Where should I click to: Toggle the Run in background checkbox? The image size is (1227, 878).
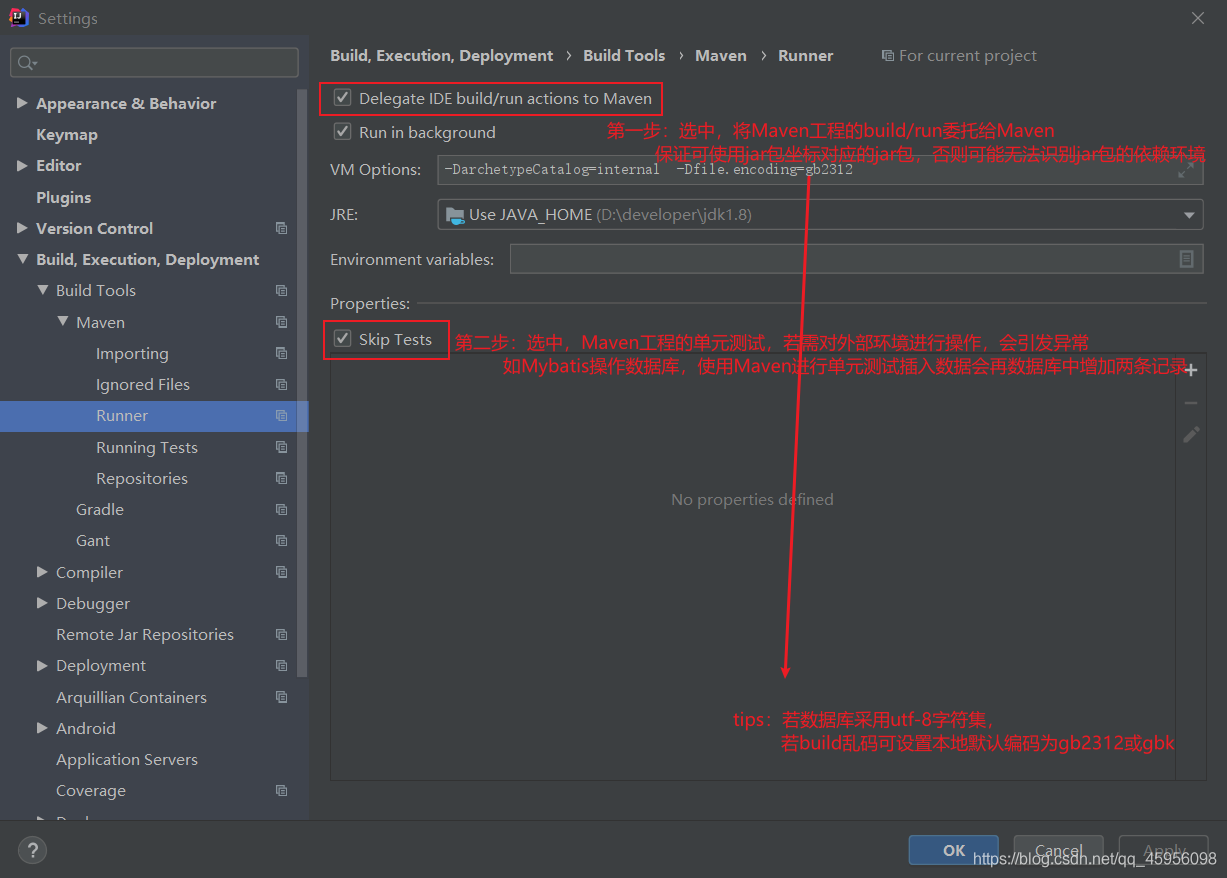click(343, 132)
